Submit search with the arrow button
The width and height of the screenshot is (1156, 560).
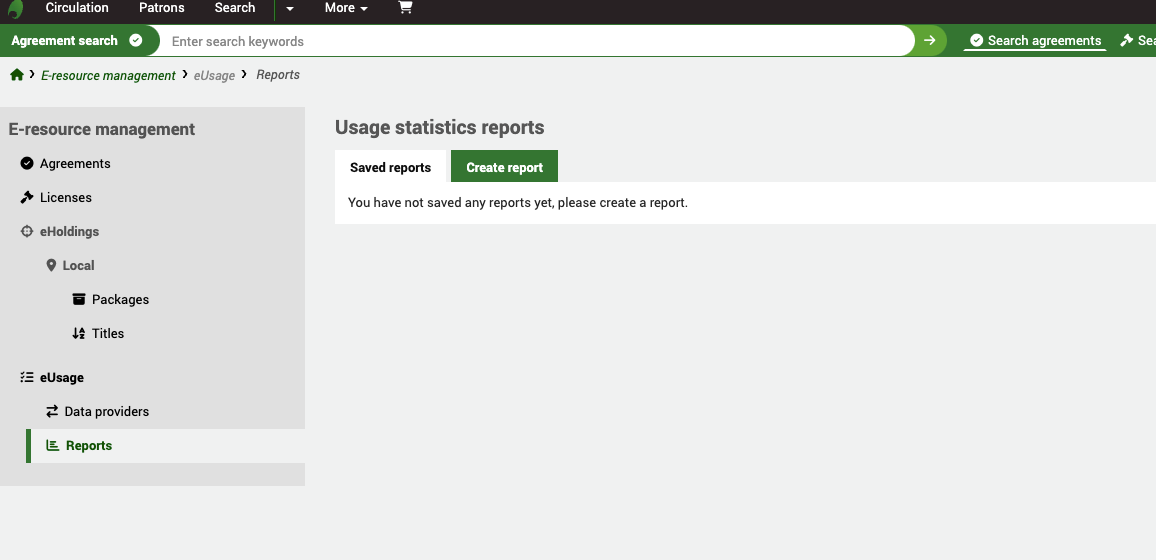coord(929,41)
